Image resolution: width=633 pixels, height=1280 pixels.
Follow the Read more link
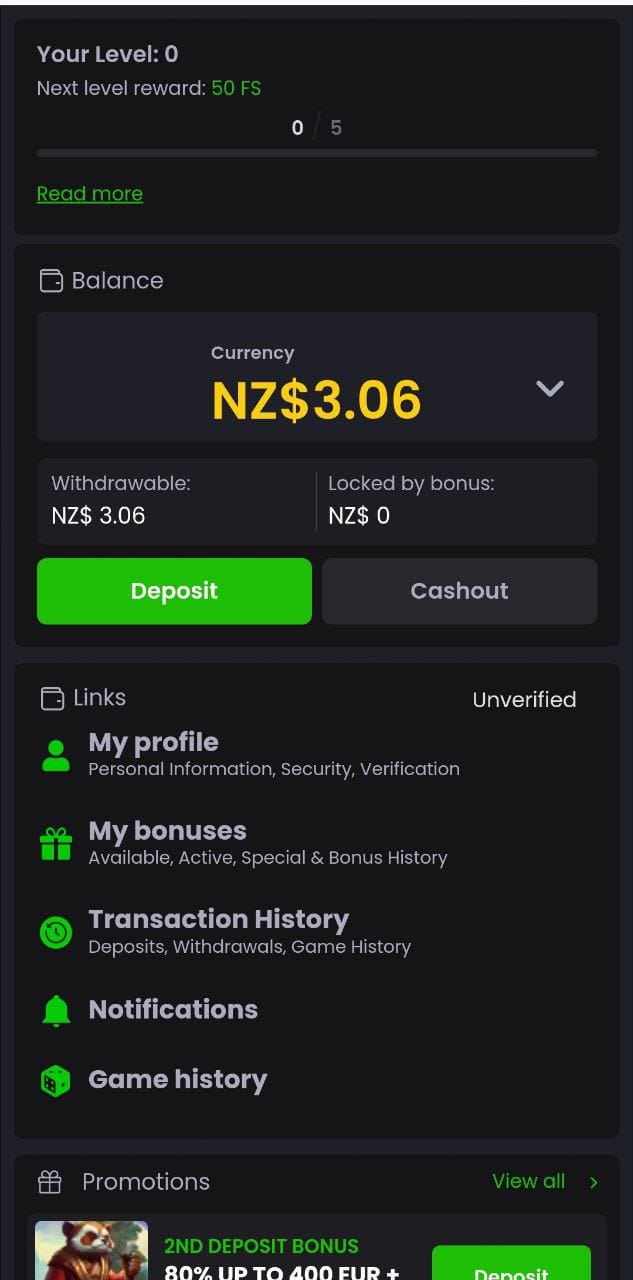tap(90, 194)
